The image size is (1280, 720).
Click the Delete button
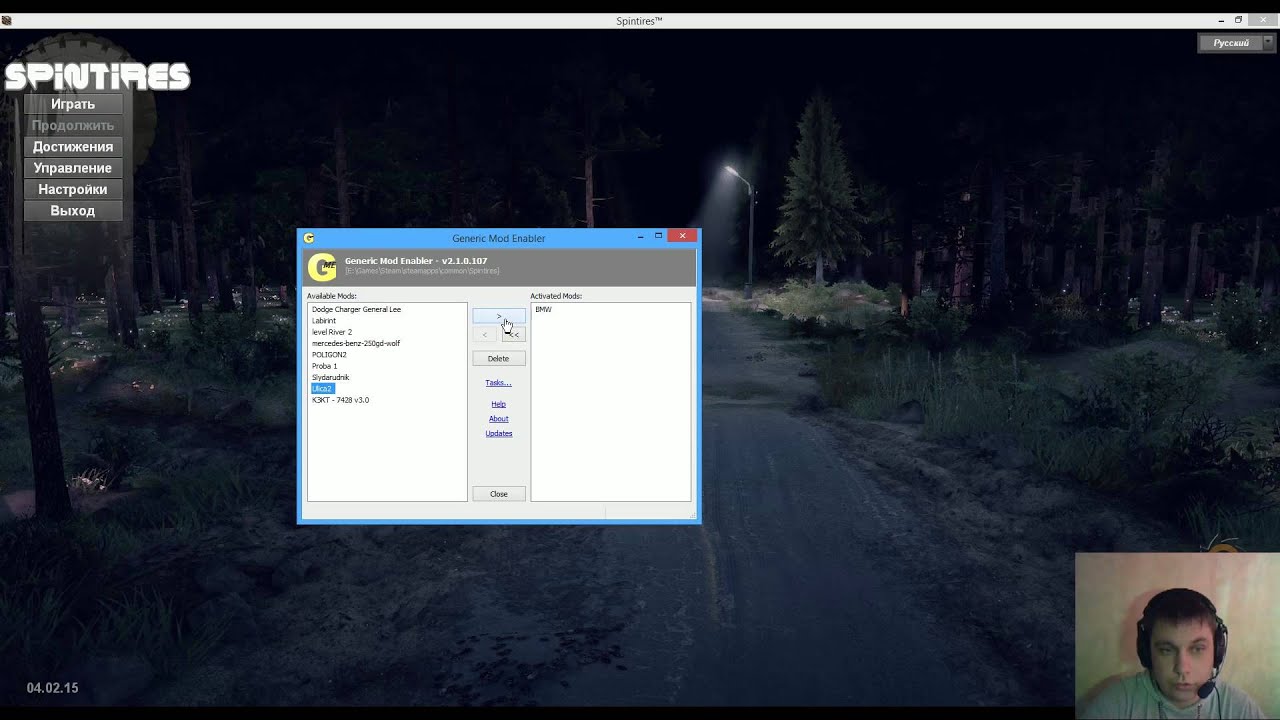499,358
